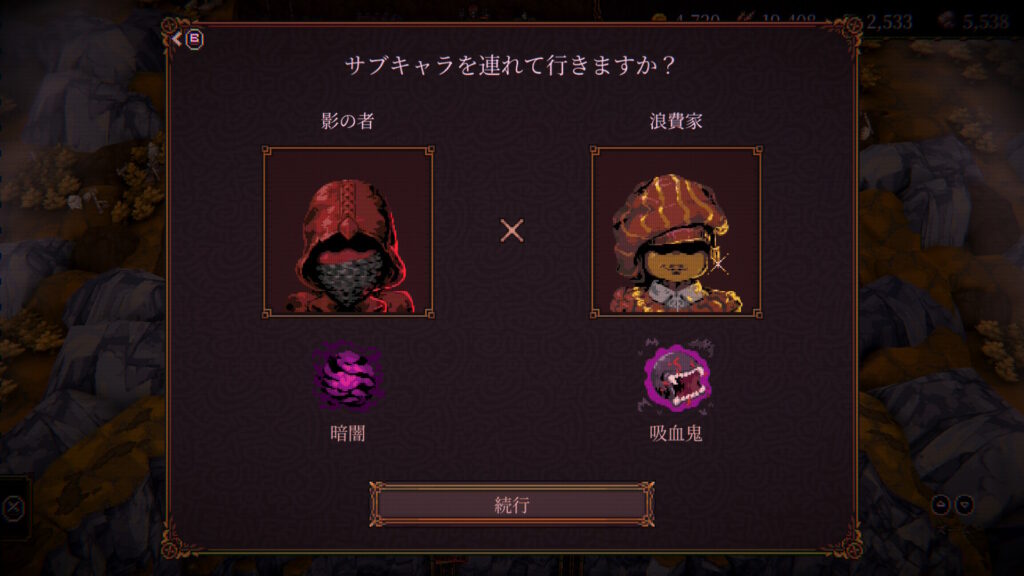Click the 吸血鬼 ability label
This screenshot has height=576, width=1024.
coord(676,433)
